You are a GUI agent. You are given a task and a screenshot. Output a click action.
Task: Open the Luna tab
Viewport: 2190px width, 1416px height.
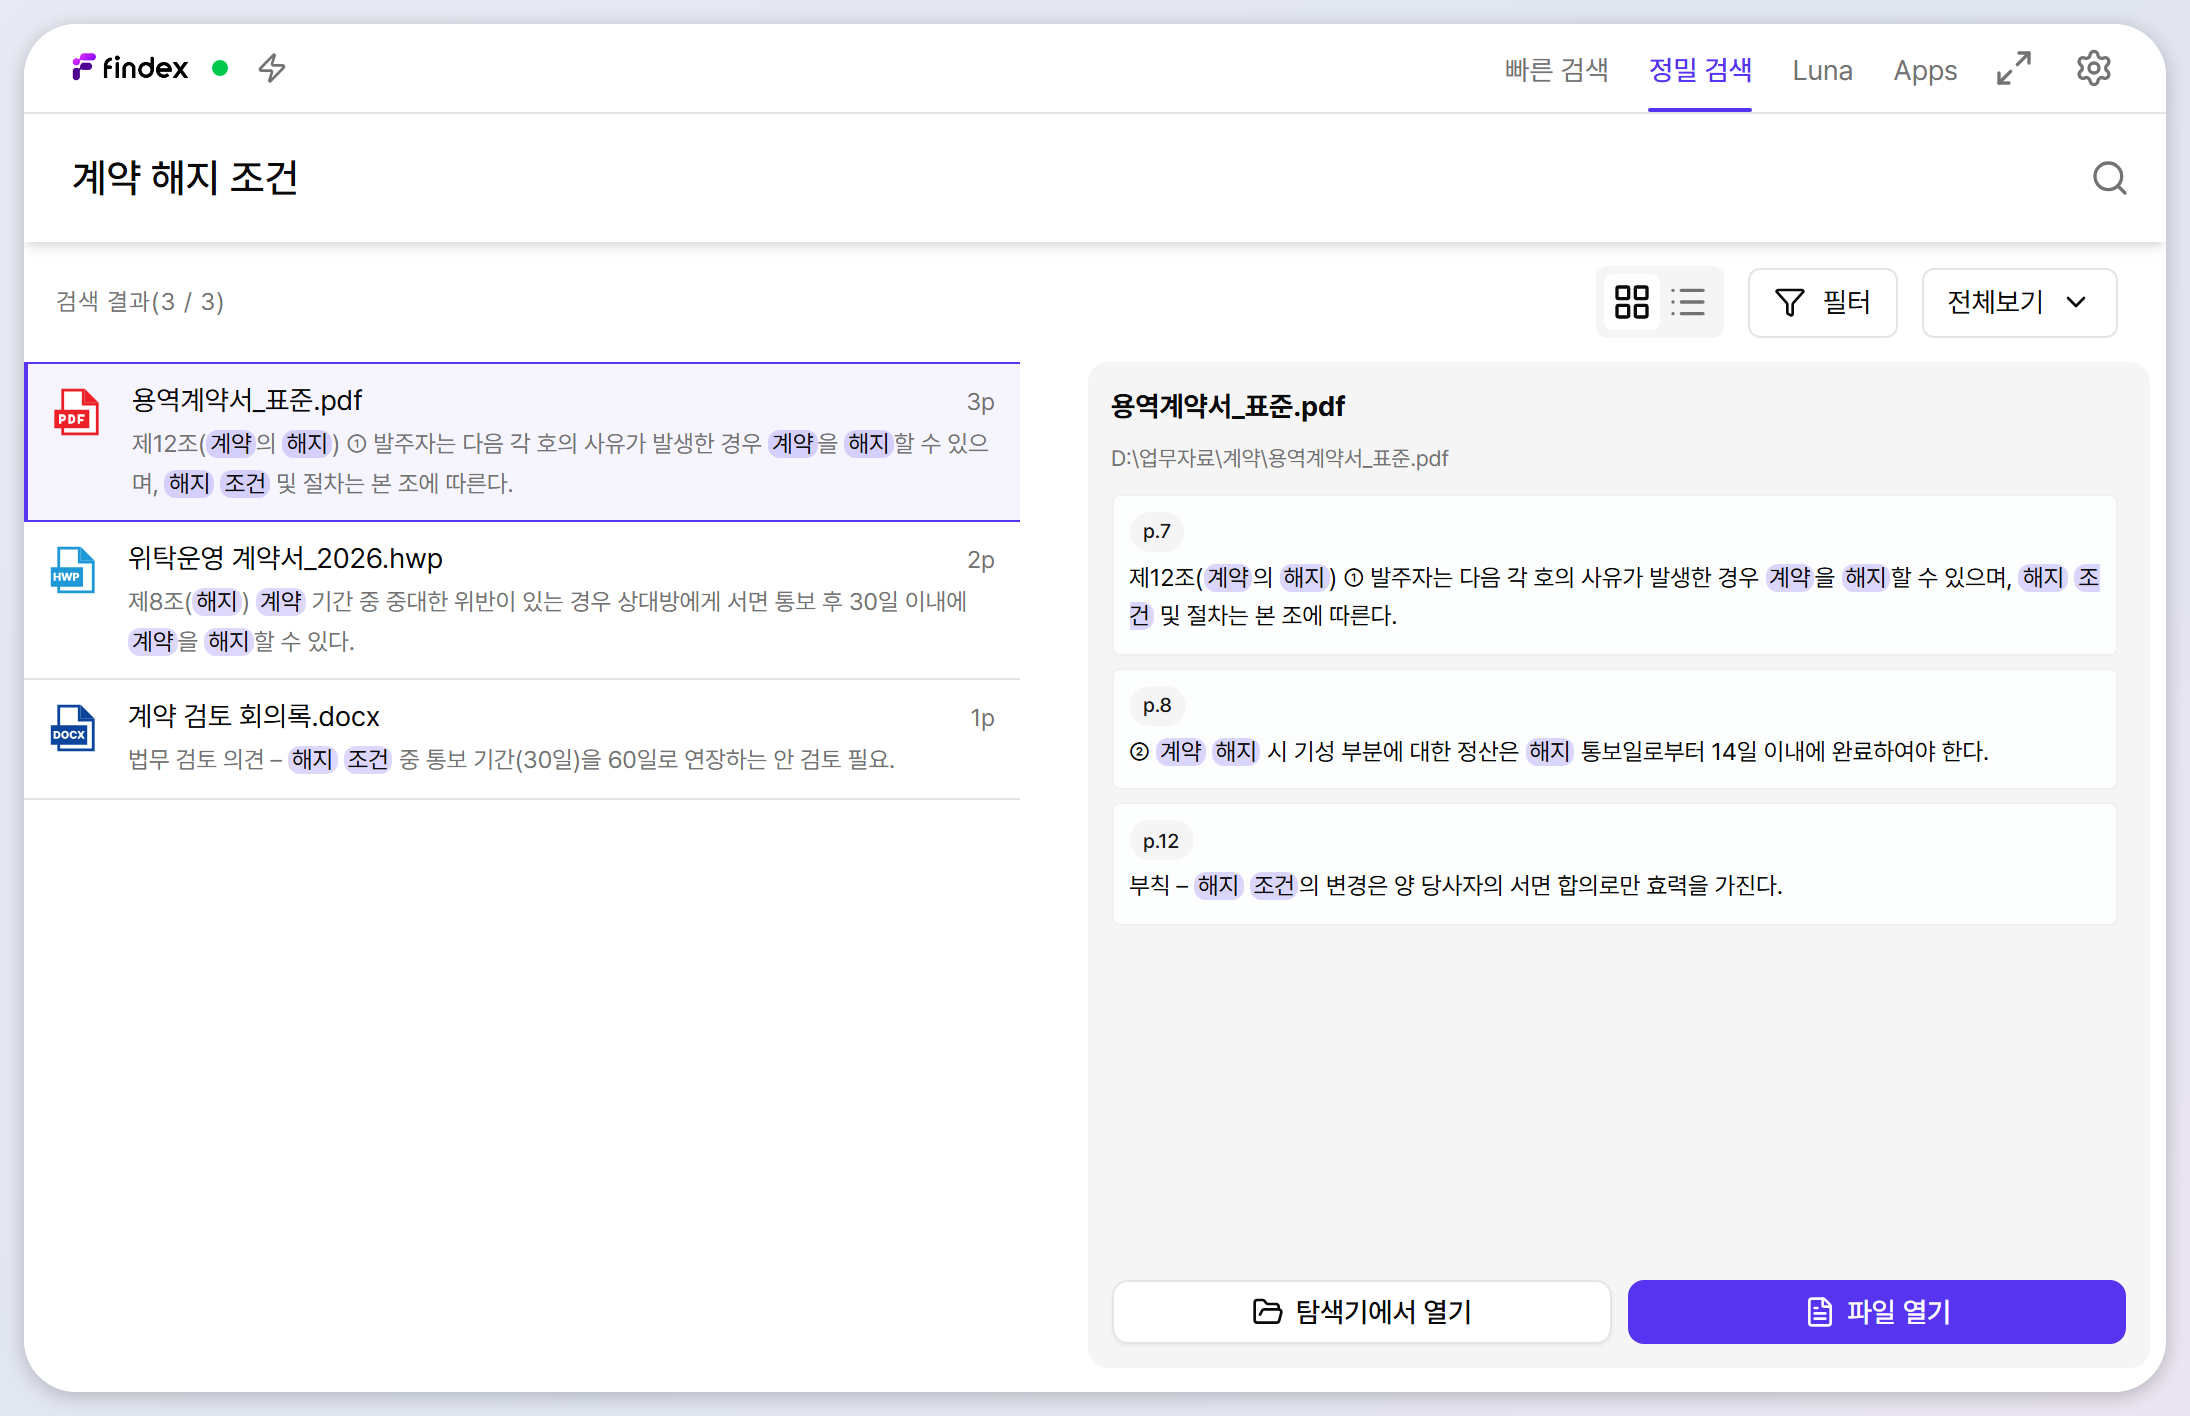(x=1823, y=70)
